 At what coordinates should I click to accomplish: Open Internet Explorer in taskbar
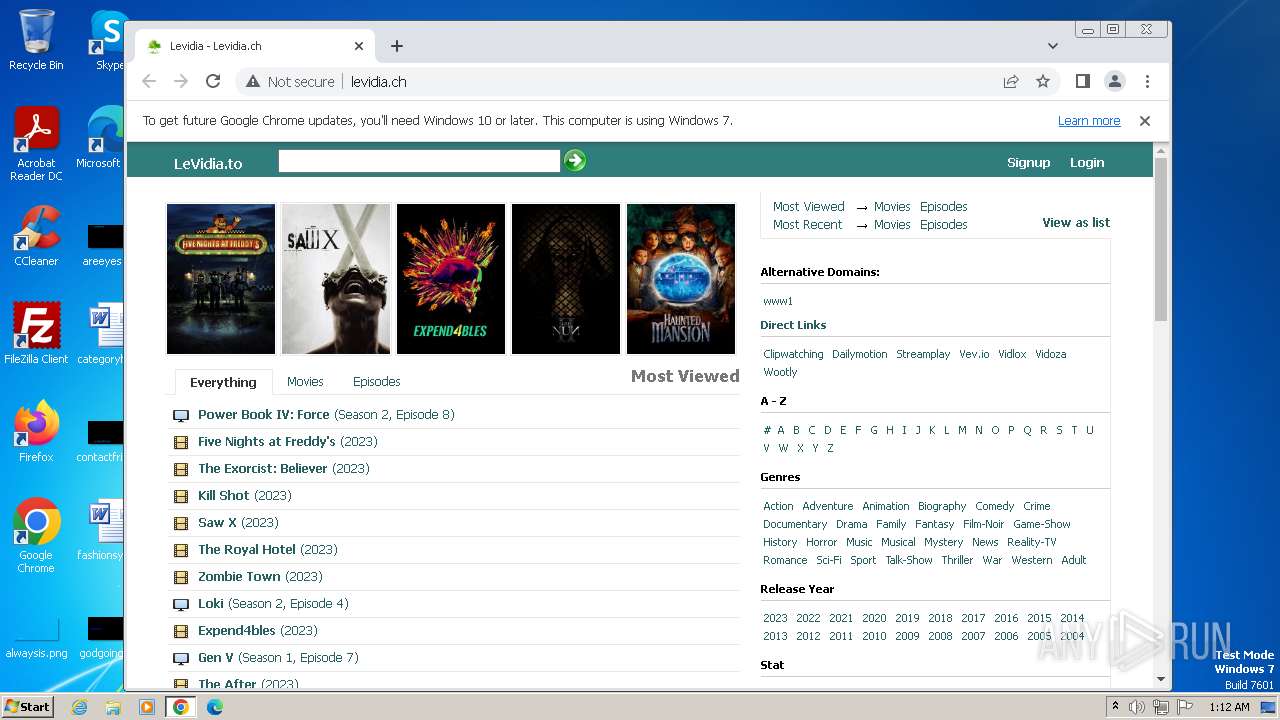(80, 707)
